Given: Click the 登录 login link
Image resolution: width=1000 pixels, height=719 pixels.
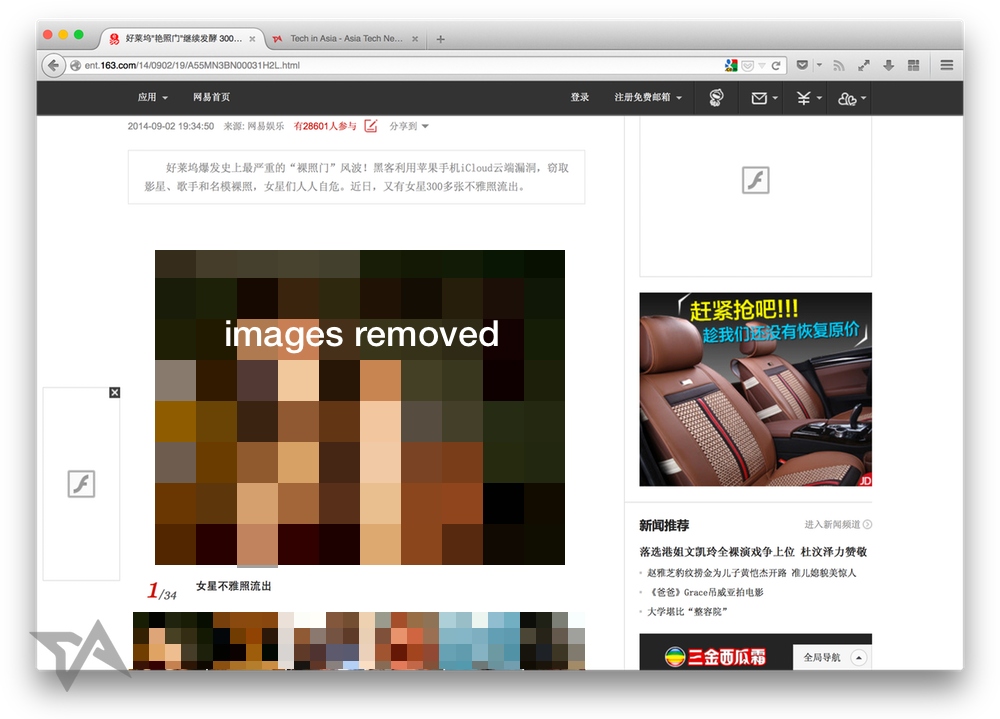Looking at the screenshot, I should (x=580, y=97).
